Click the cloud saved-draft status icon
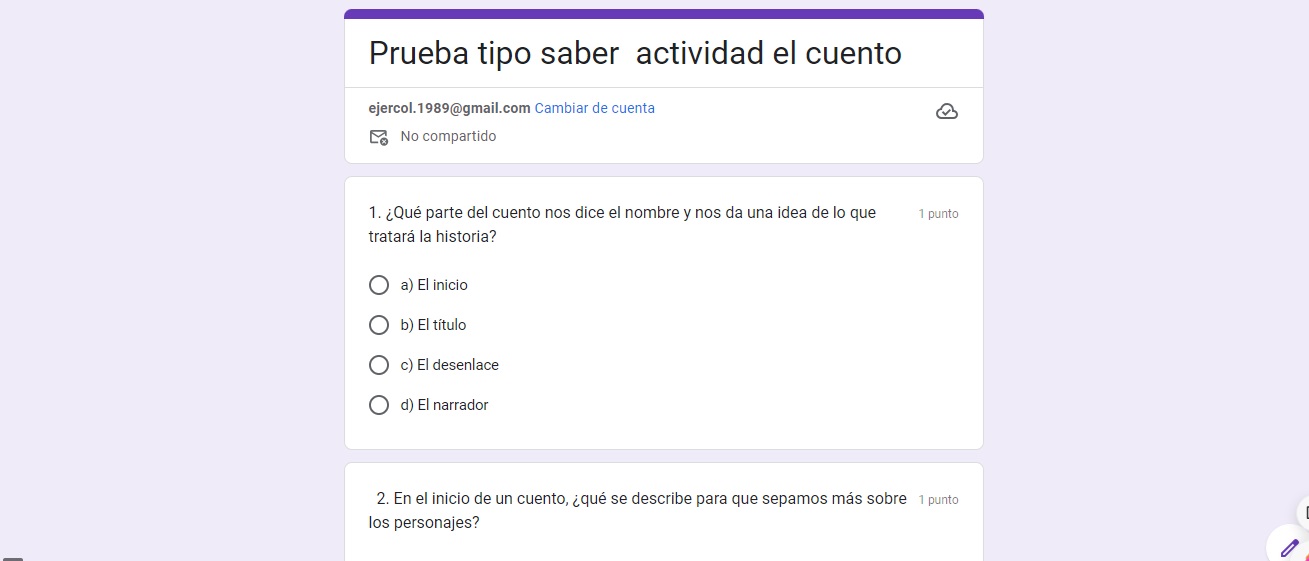Viewport: 1309px width, 561px height. (x=946, y=112)
